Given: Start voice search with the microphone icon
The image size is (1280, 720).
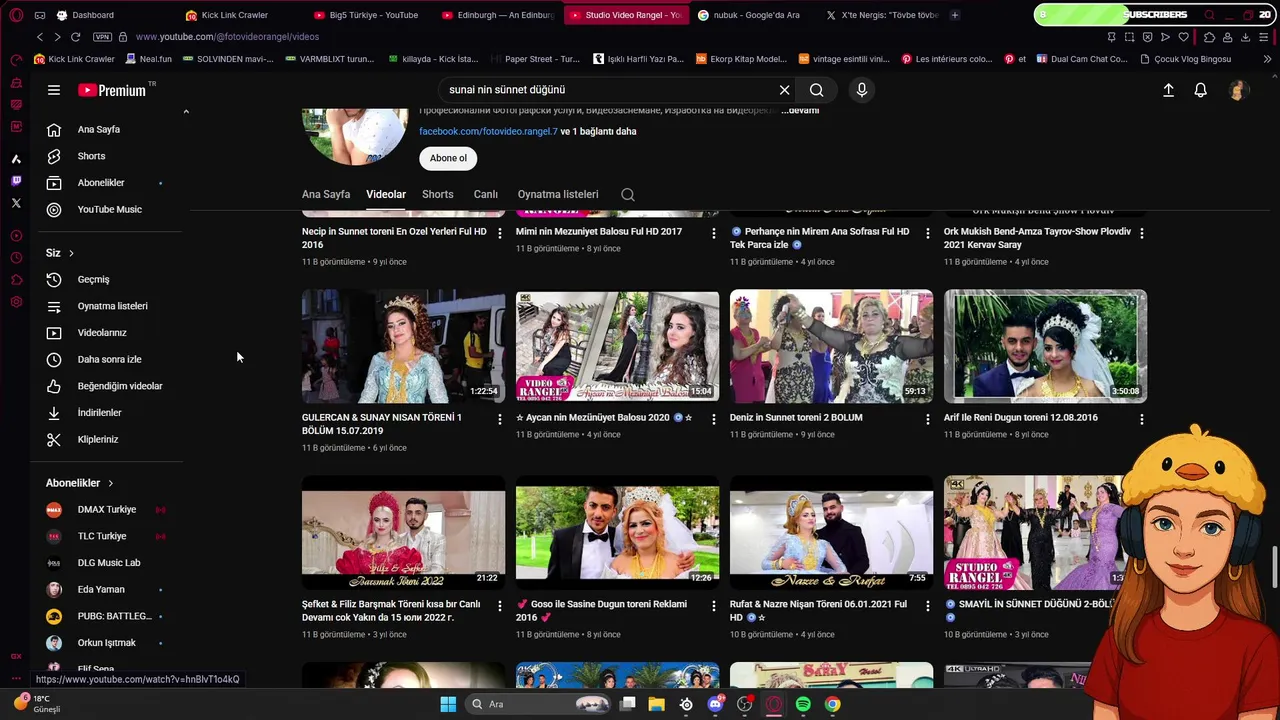Looking at the screenshot, I should pos(862,90).
